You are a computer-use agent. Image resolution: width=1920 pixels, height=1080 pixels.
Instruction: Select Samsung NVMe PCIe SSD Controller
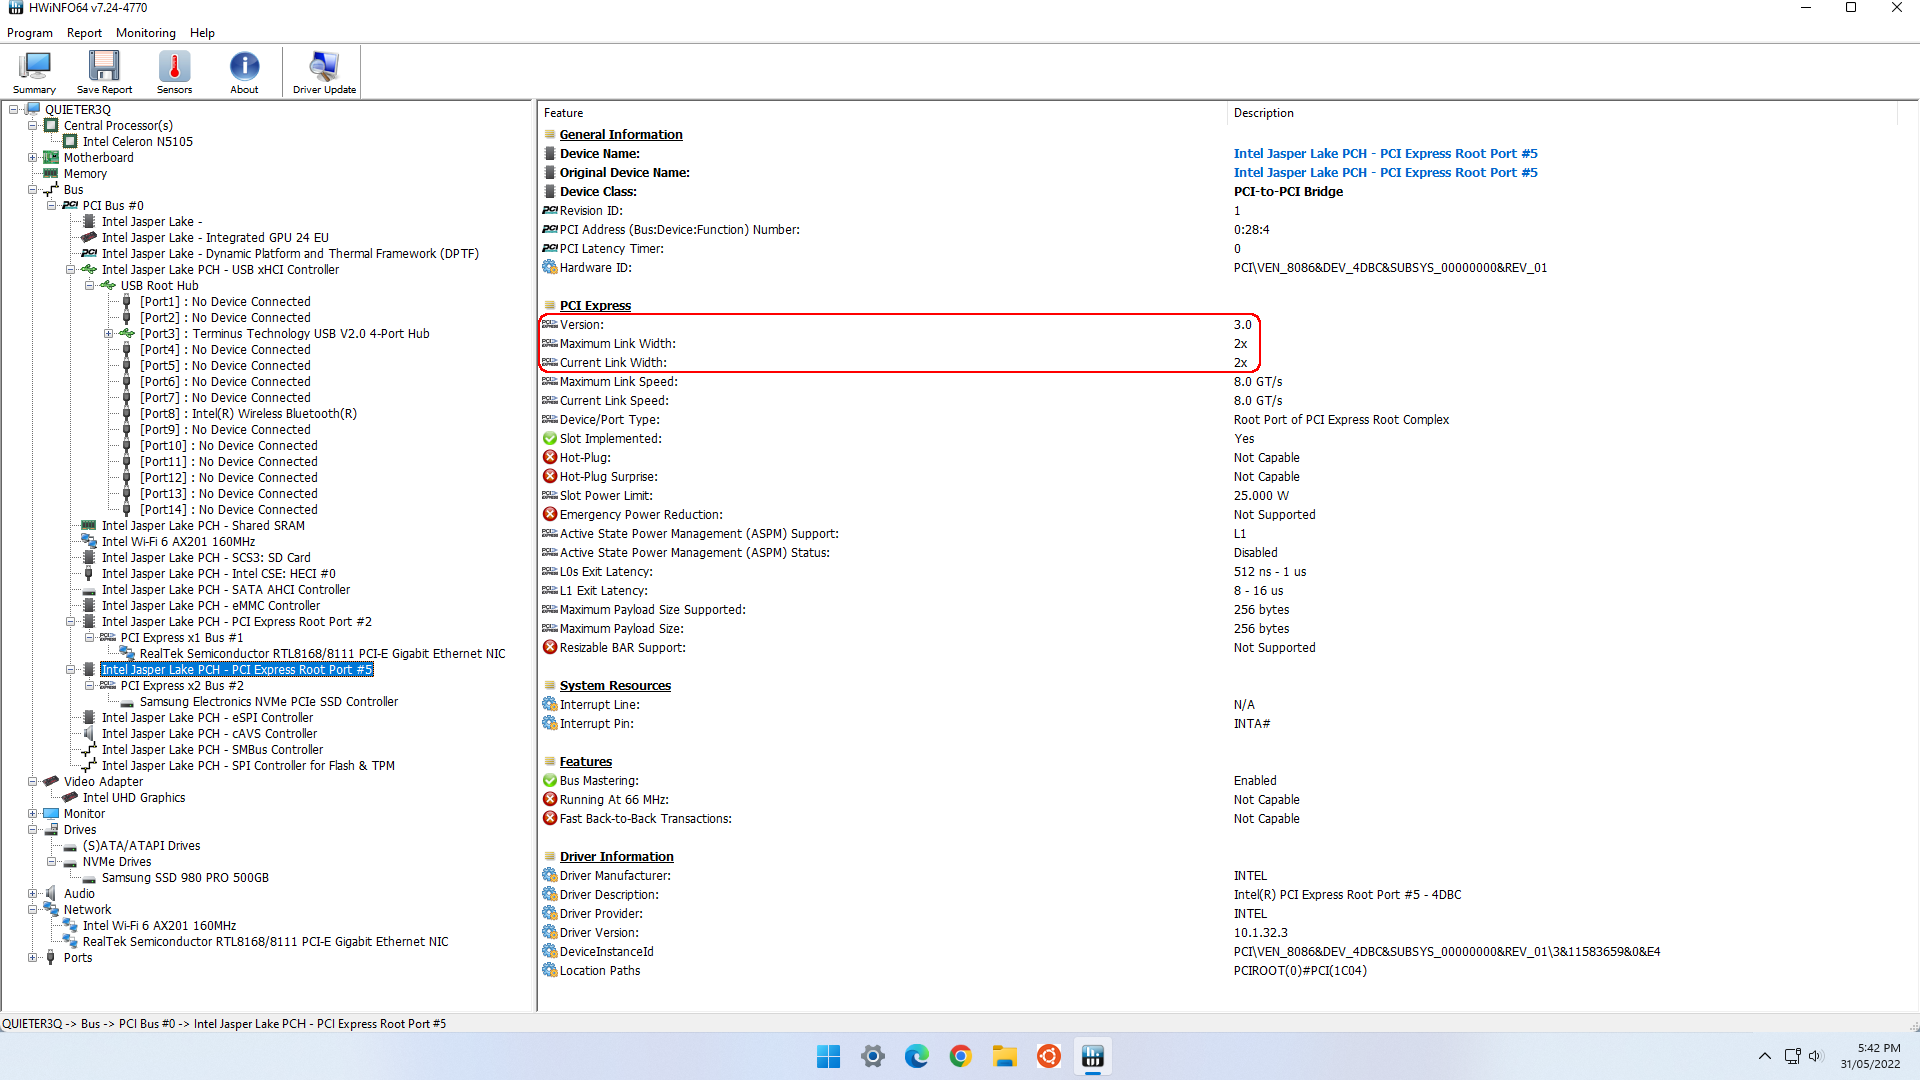[x=268, y=702]
